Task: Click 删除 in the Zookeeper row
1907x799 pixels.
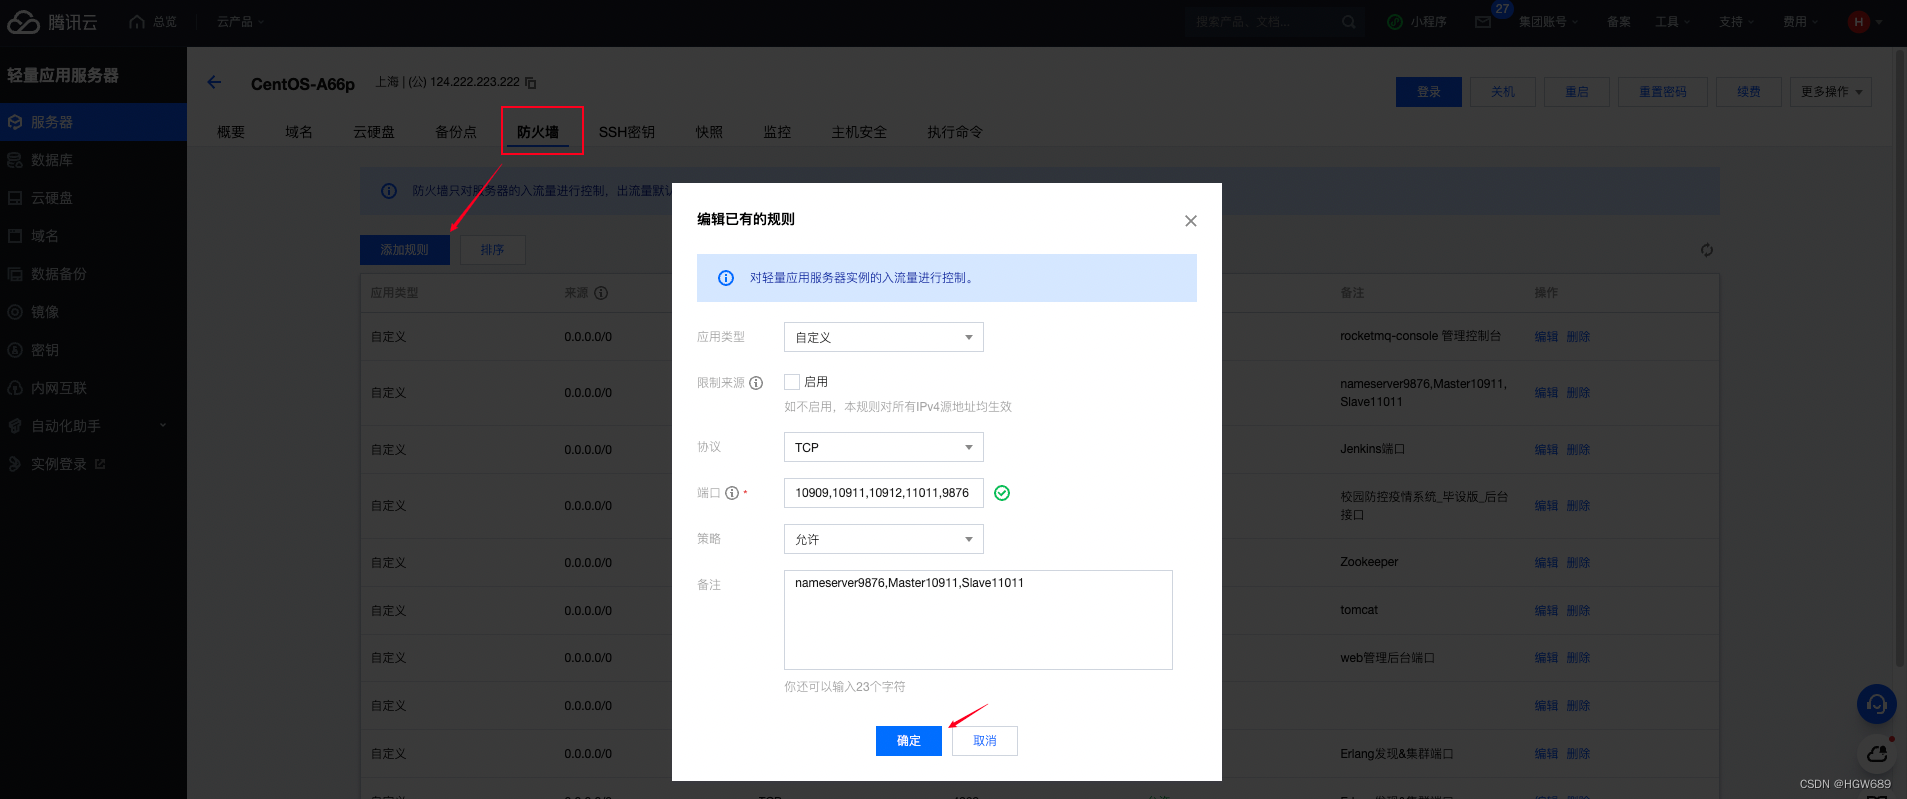Action: 1578,563
